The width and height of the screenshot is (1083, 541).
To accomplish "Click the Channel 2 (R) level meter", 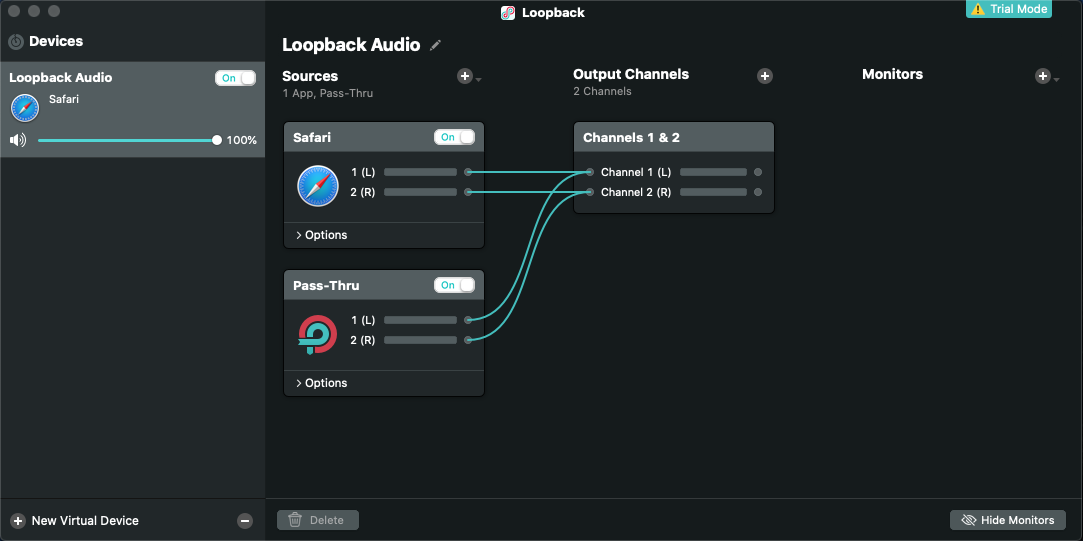I will coord(713,192).
